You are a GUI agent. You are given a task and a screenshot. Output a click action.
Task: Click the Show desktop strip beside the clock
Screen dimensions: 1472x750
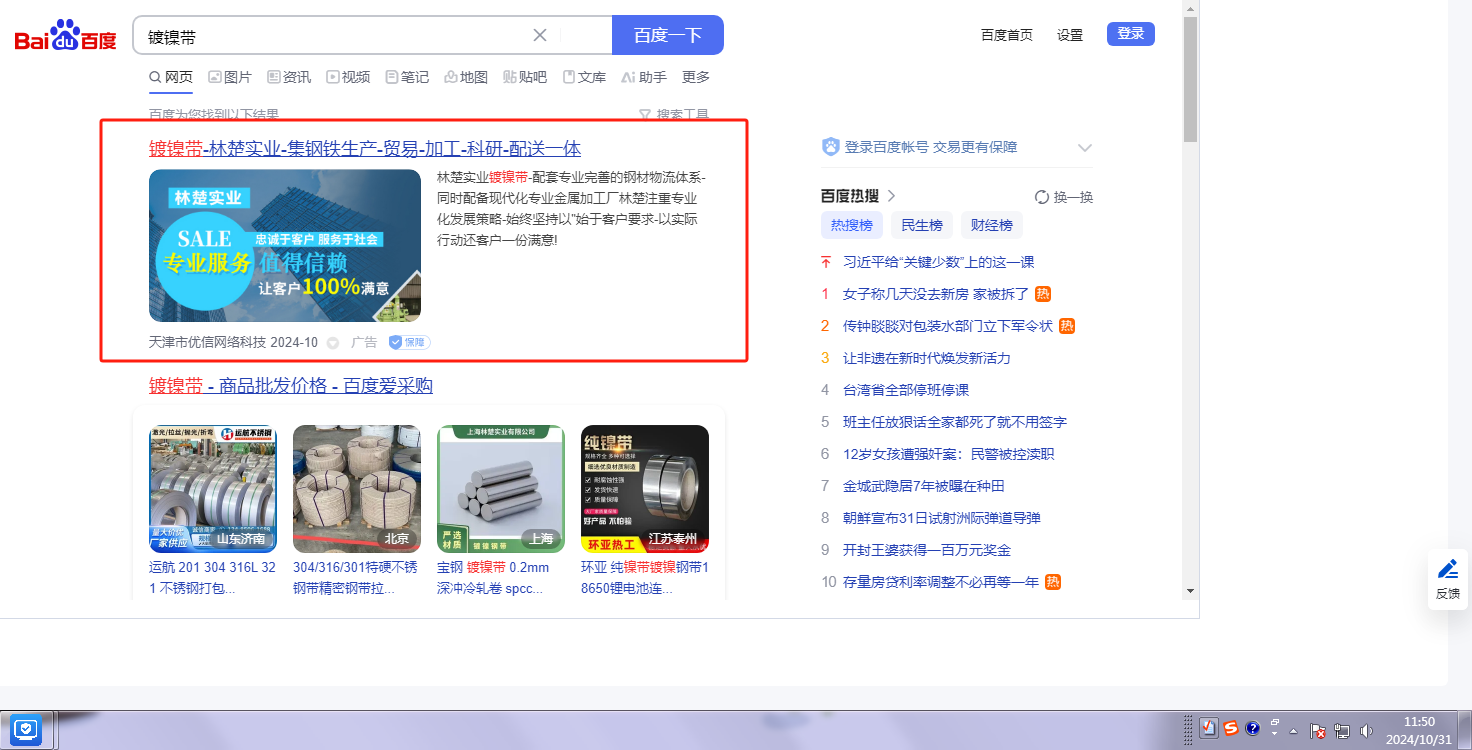1465,730
